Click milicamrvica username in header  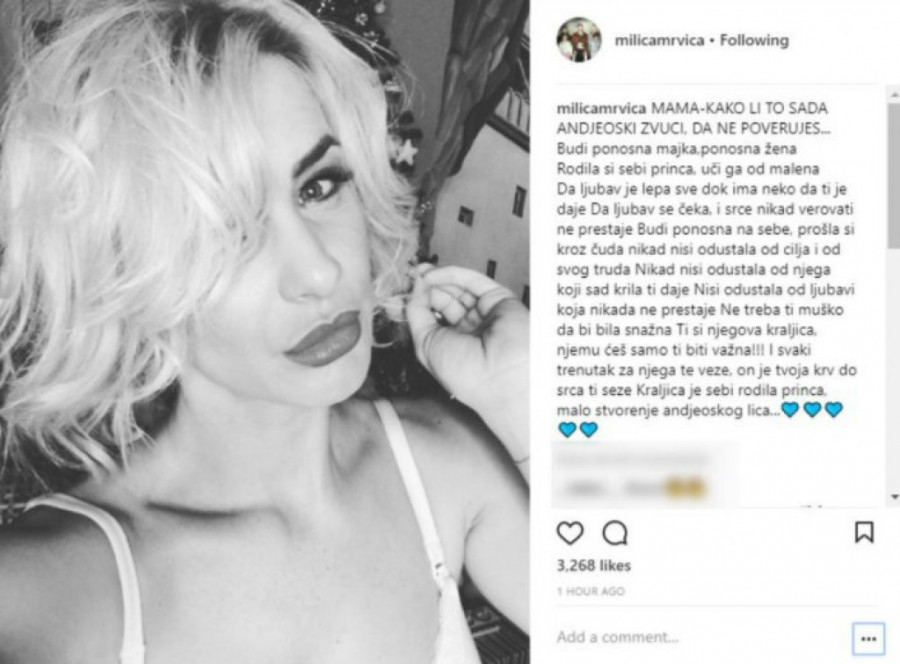point(659,40)
